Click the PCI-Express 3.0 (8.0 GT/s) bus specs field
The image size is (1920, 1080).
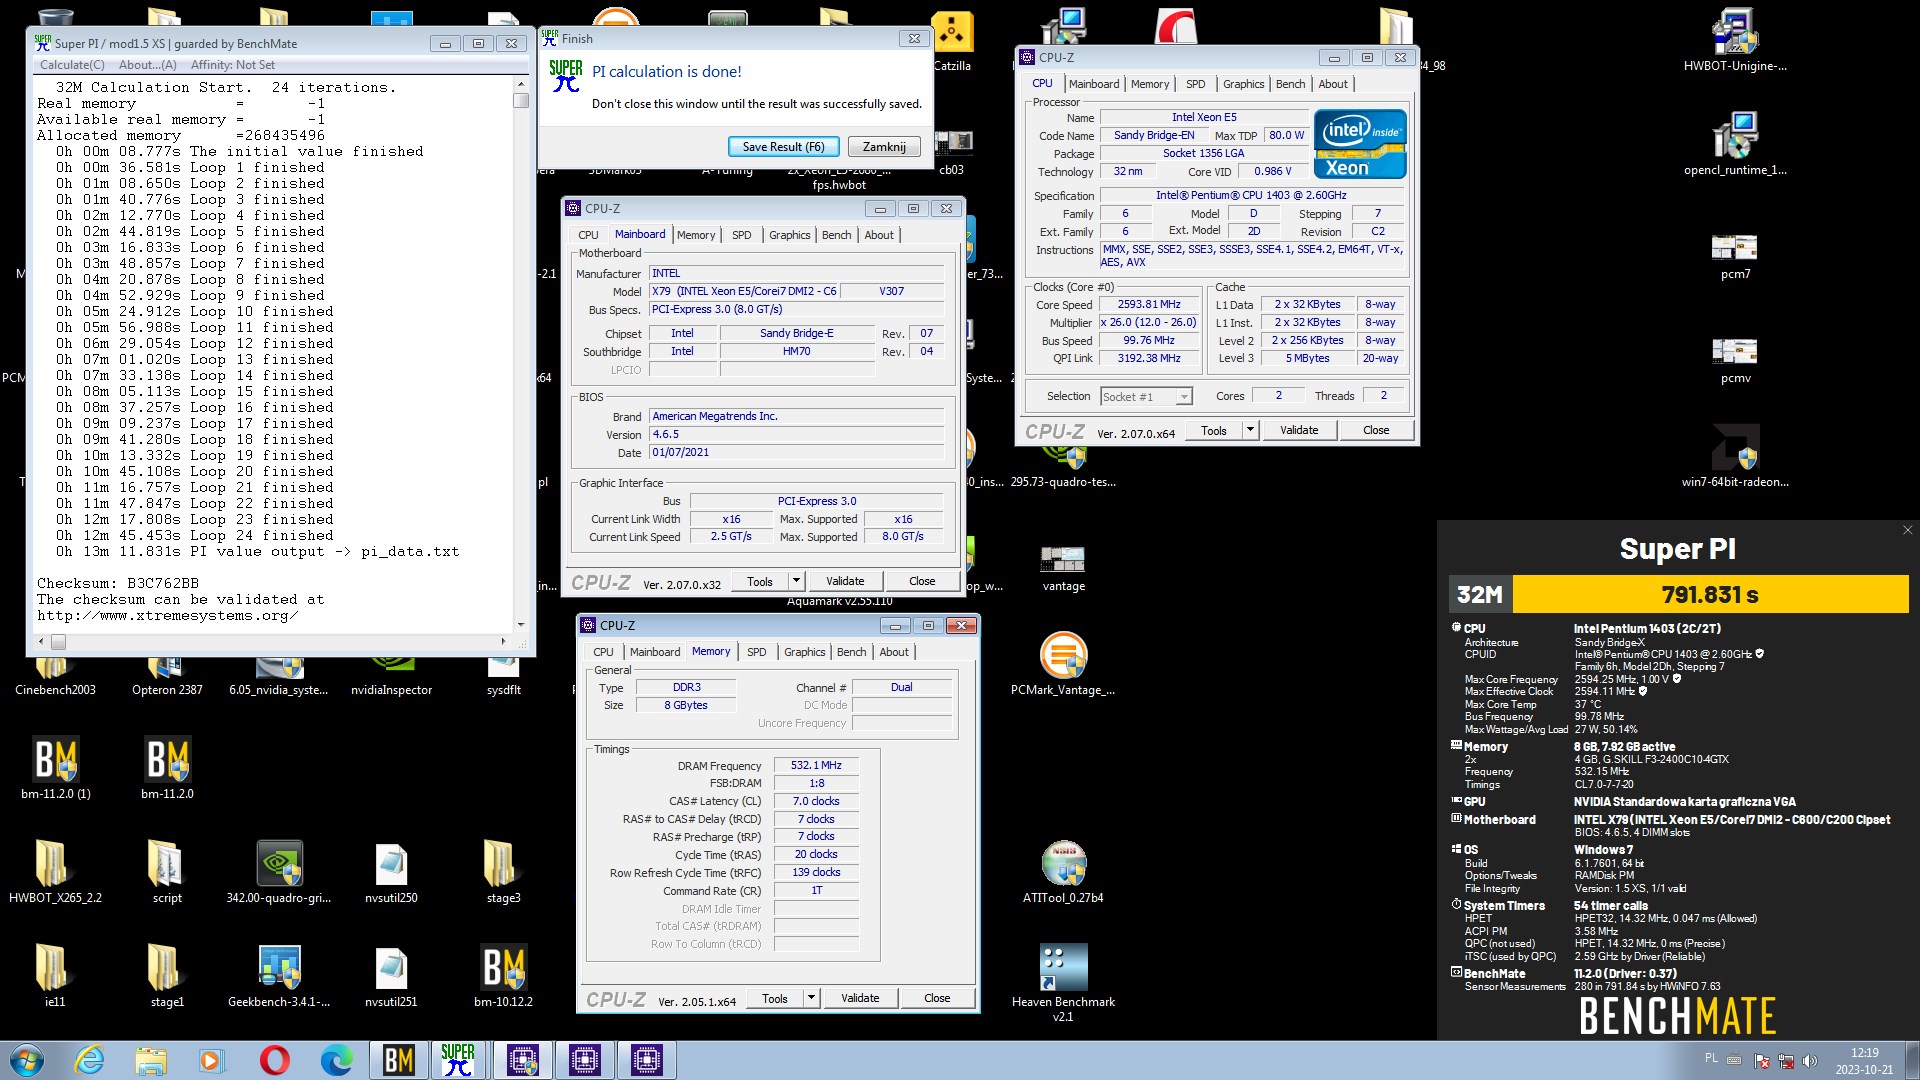(796, 310)
